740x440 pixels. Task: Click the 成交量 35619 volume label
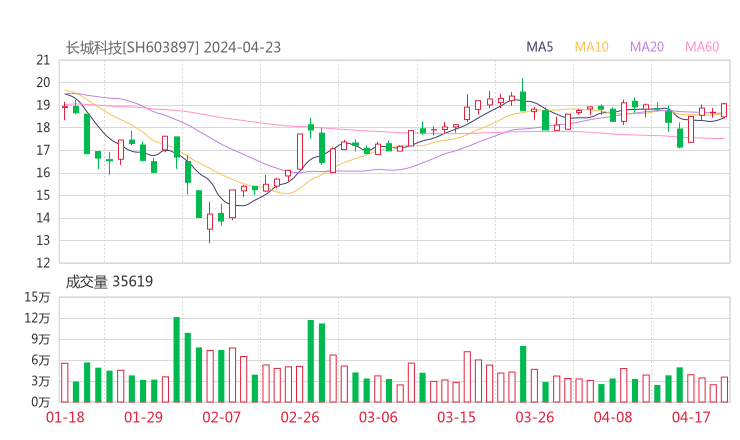(x=109, y=281)
